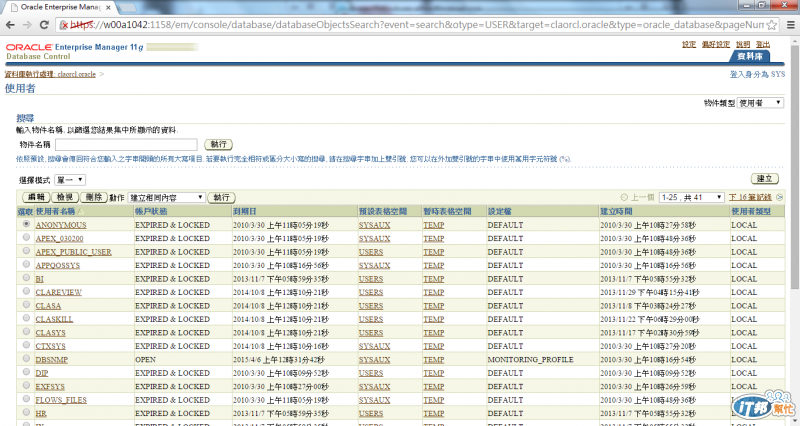
Task: Open the 1-25, 共 41 page range dropdown
Action: pyautogui.click(x=691, y=197)
